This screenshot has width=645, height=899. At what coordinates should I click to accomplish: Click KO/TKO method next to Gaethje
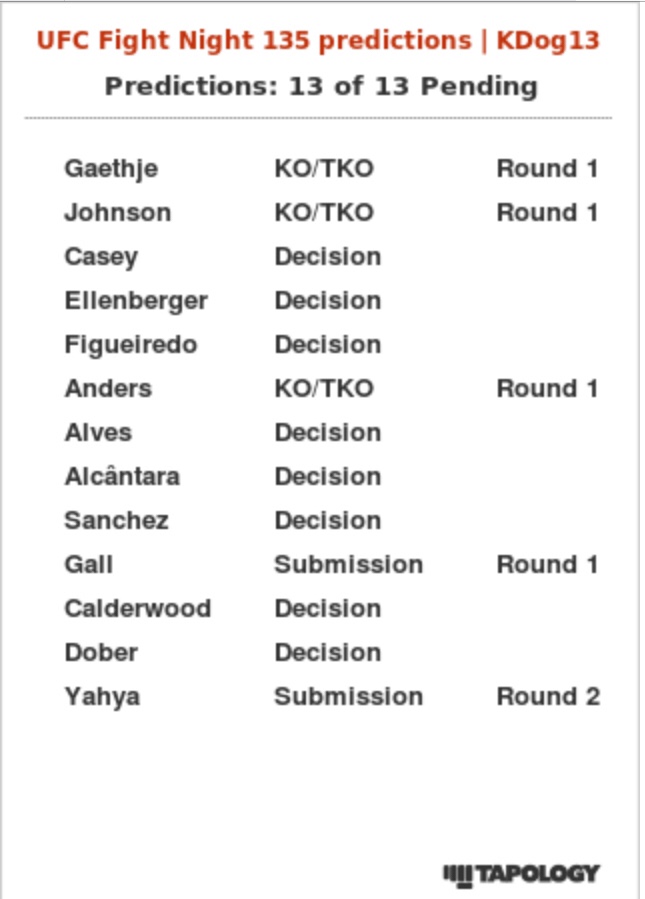[x=323, y=169]
